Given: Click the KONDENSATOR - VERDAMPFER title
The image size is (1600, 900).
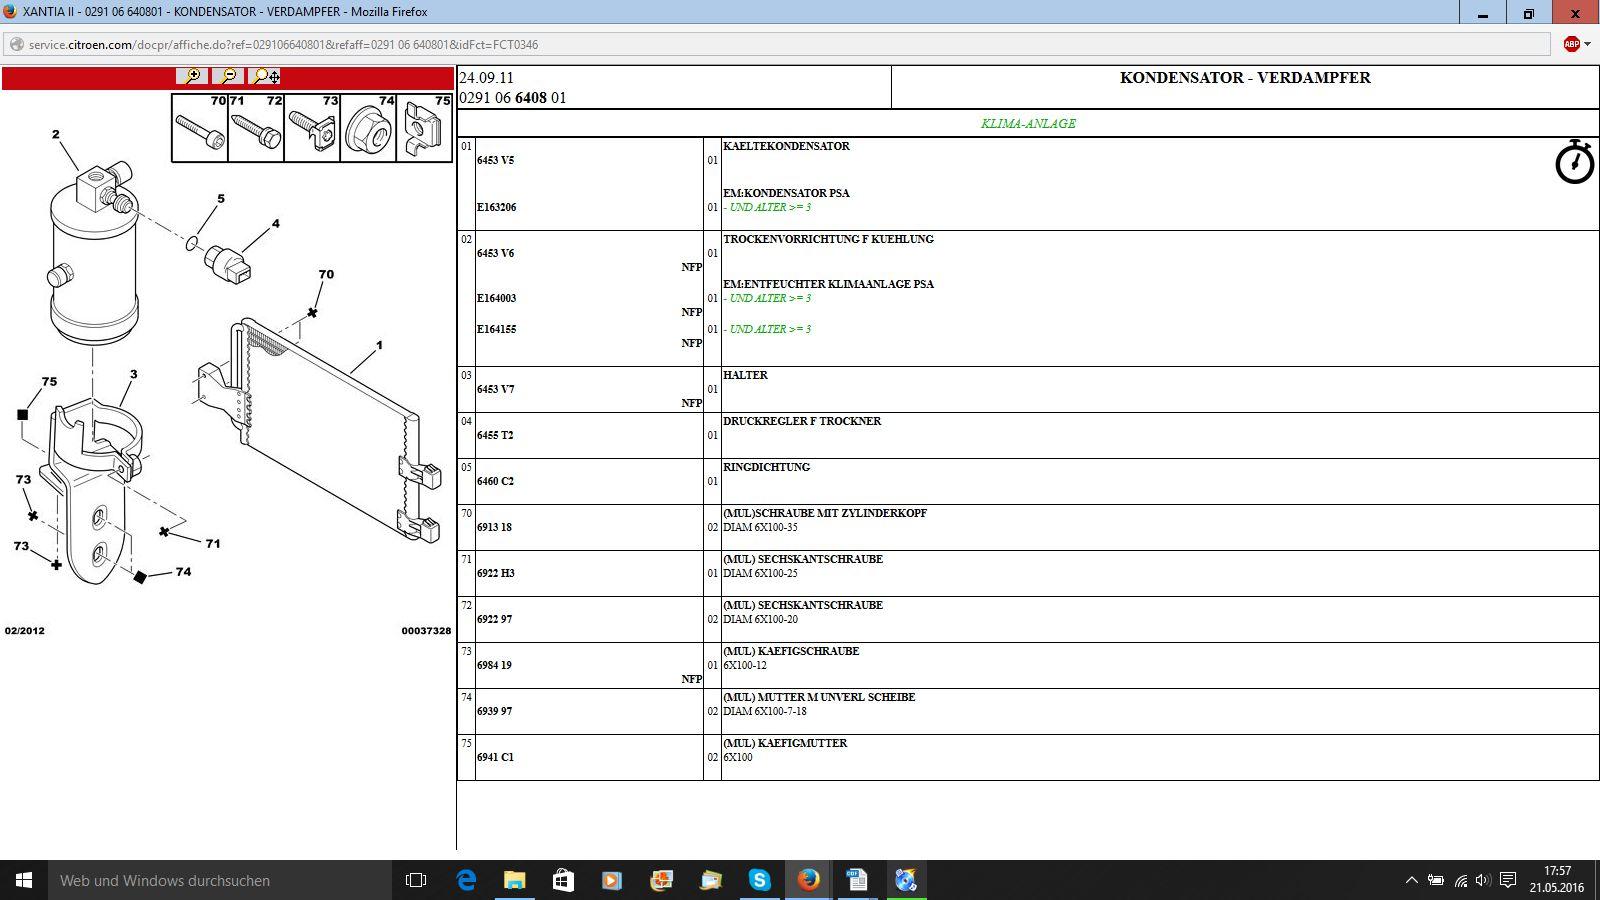Looking at the screenshot, I should point(1245,78).
